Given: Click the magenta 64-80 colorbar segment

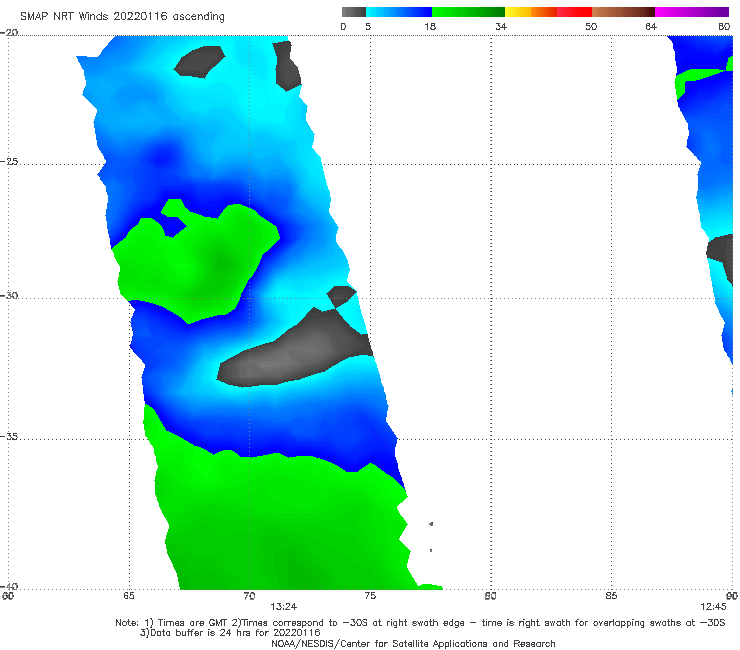Looking at the screenshot, I should coord(692,12).
